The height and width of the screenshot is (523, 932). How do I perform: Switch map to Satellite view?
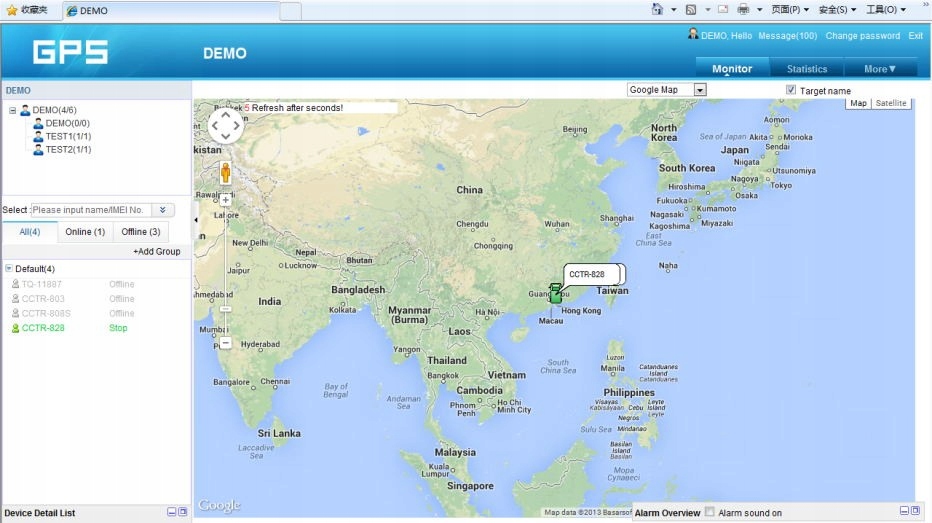pyautogui.click(x=890, y=103)
